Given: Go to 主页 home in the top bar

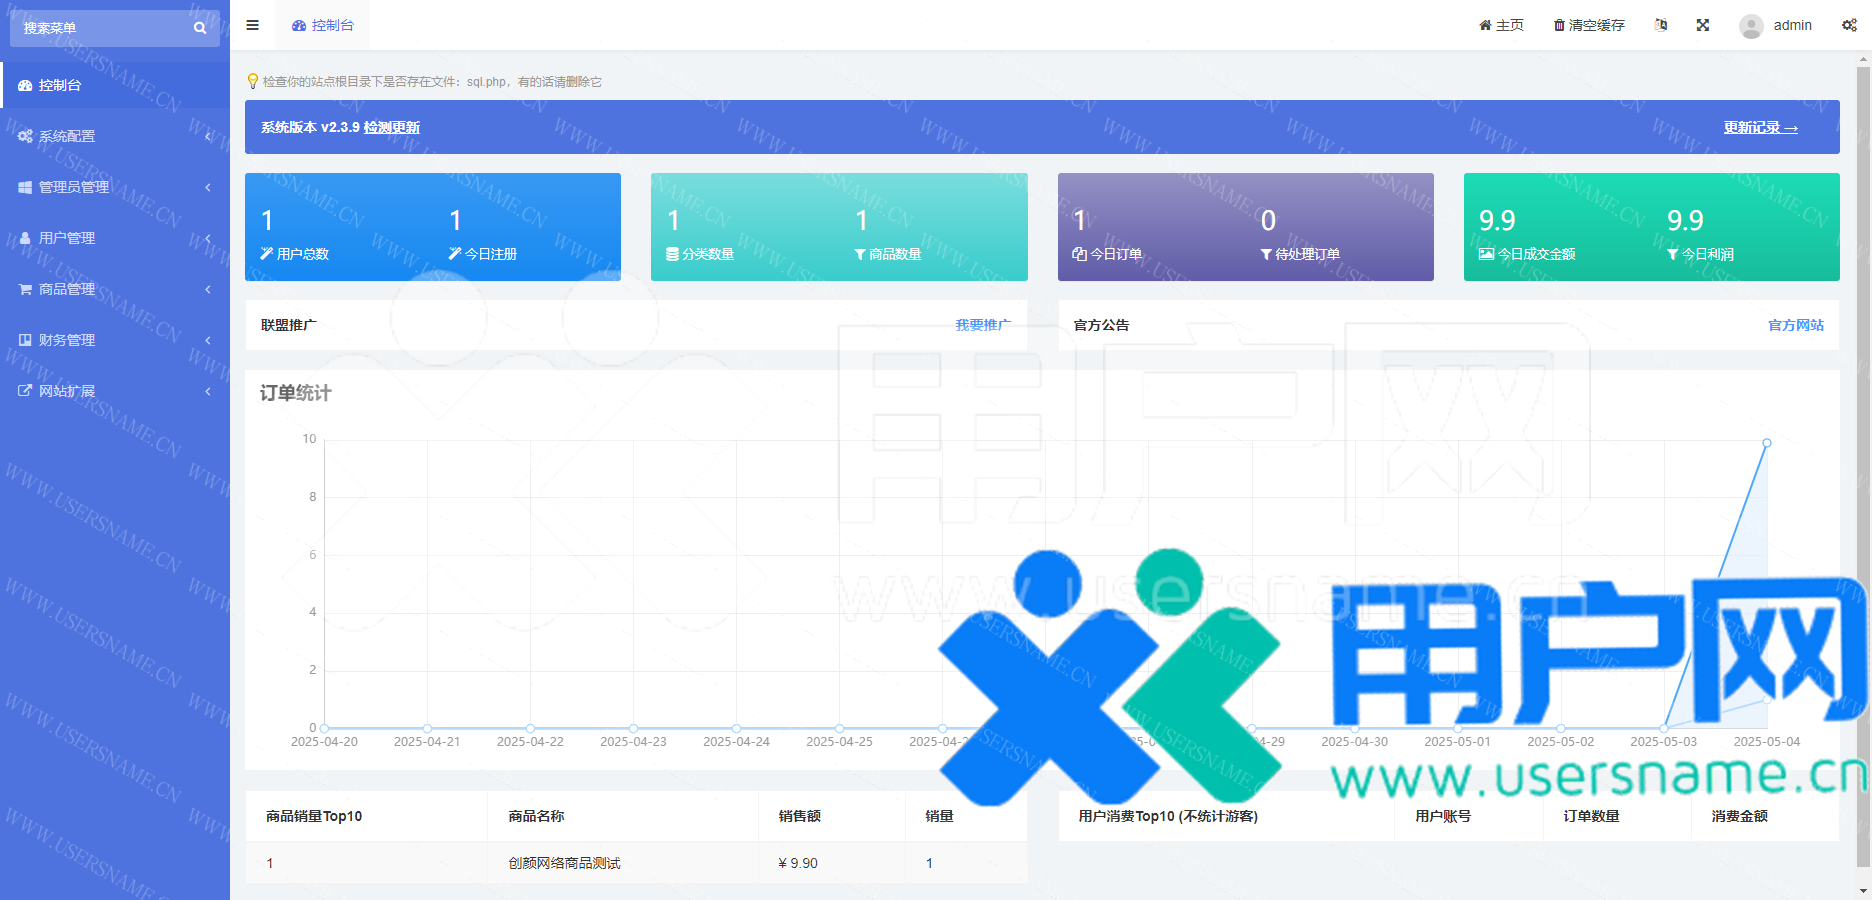Looking at the screenshot, I should click(1501, 25).
